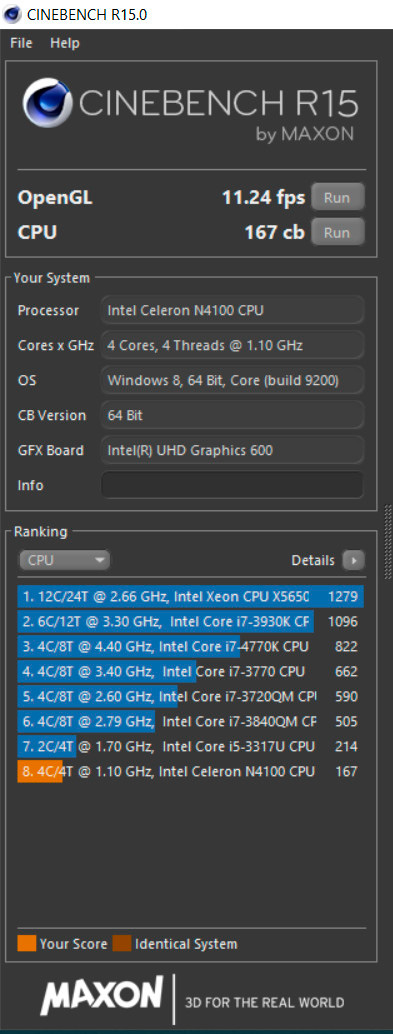Click the orange Your Score swatch
Image resolution: width=393 pixels, height=1034 pixels.
[26, 944]
